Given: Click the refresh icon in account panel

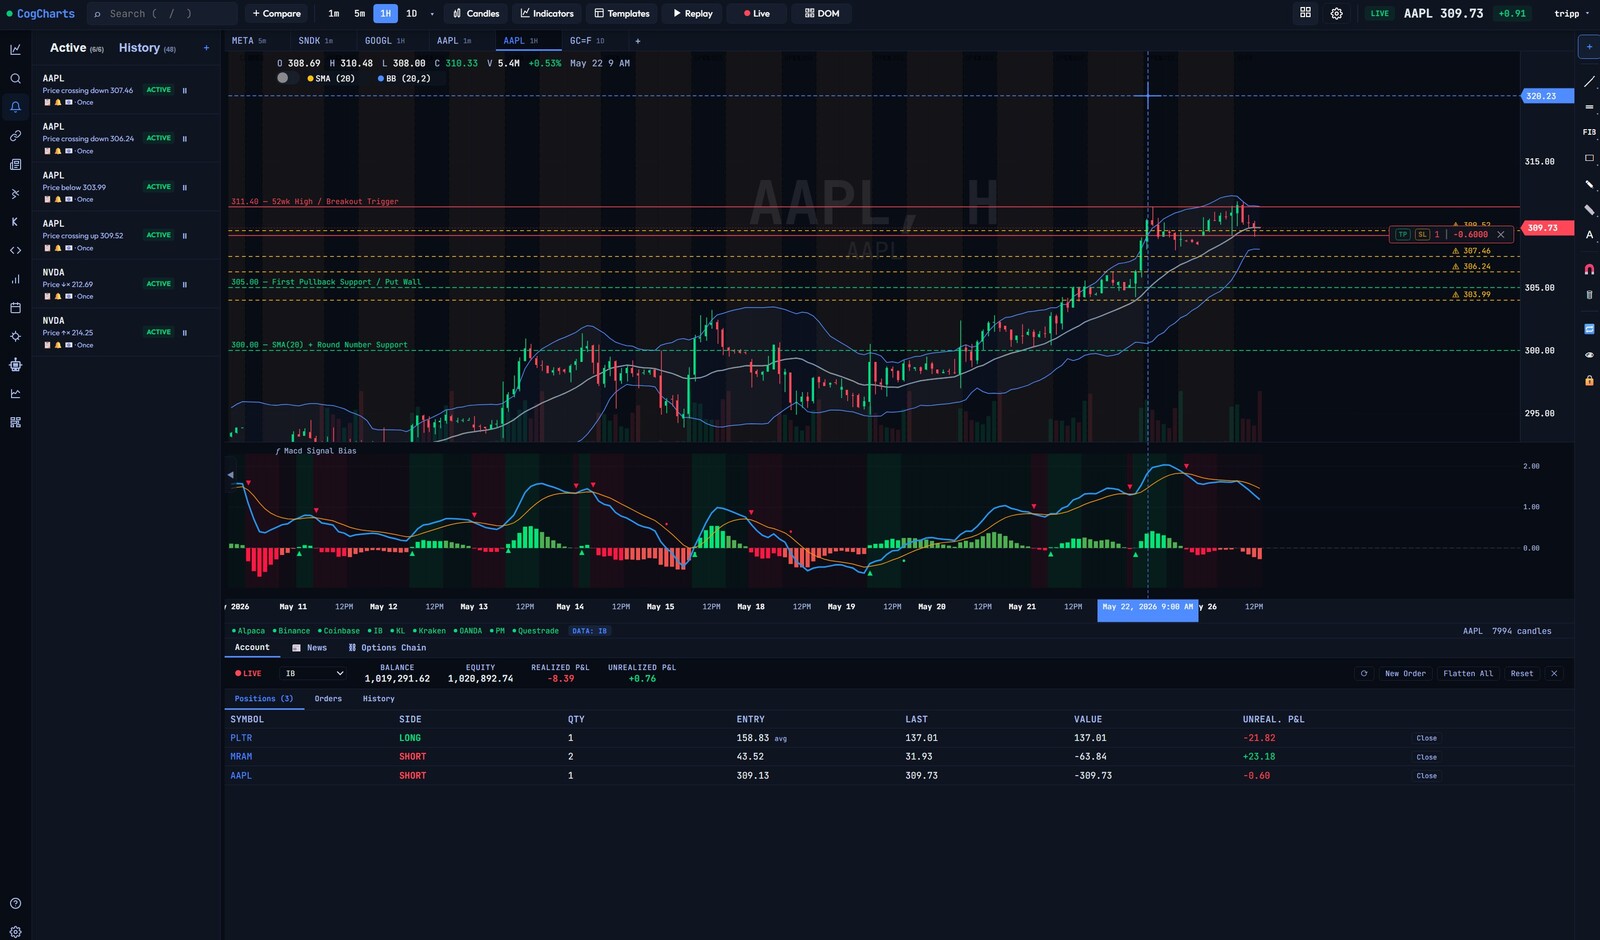Looking at the screenshot, I should tap(1363, 673).
